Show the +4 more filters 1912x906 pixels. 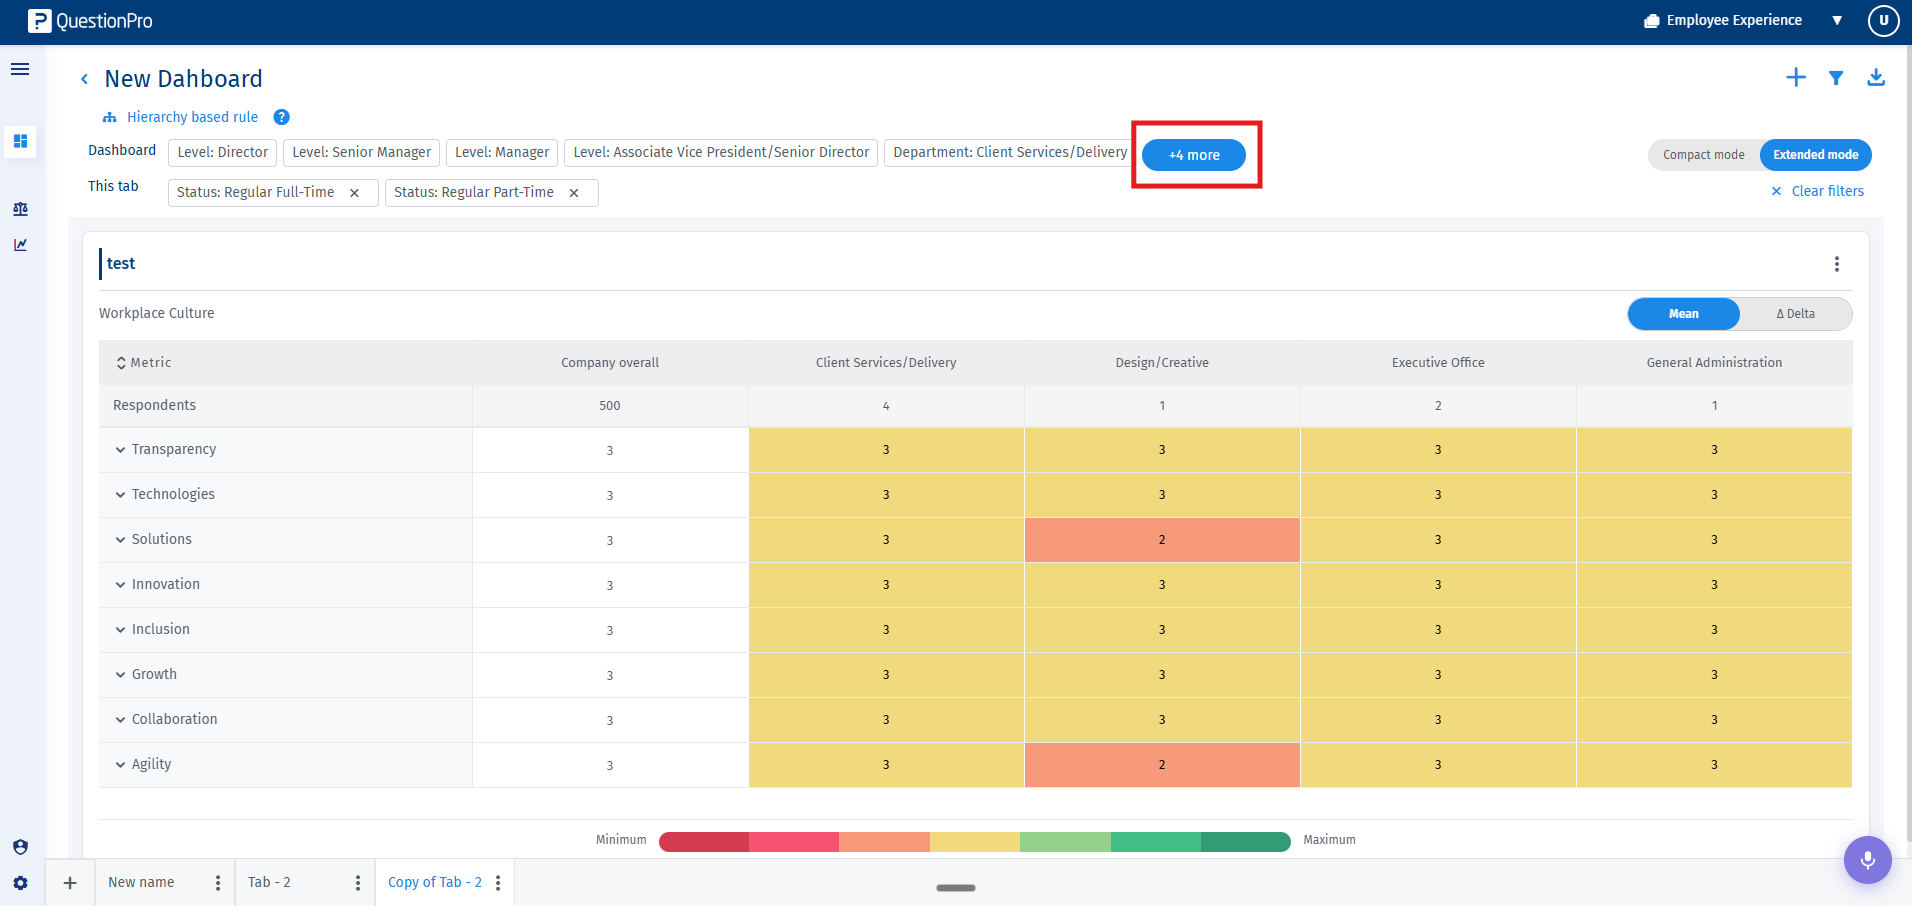tap(1194, 155)
